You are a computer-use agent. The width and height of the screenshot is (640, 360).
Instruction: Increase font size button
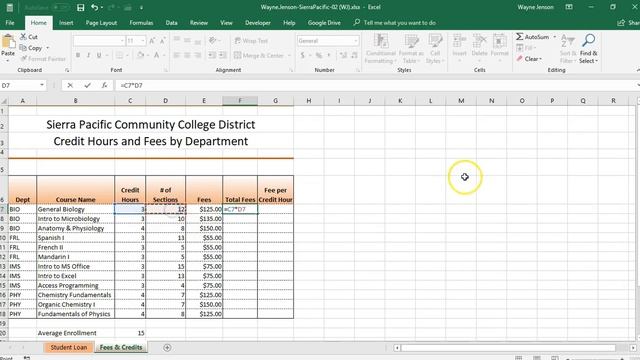coord(152,41)
